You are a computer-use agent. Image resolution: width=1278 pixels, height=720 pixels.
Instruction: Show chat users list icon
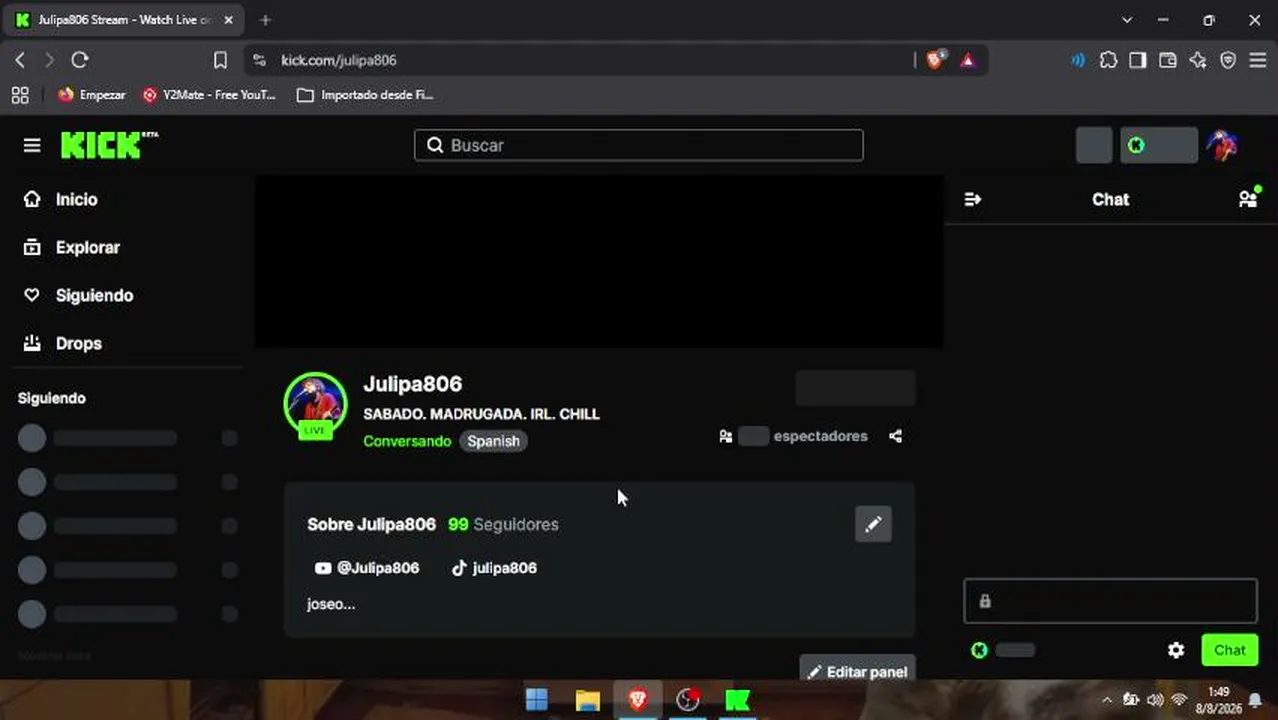point(1248,198)
